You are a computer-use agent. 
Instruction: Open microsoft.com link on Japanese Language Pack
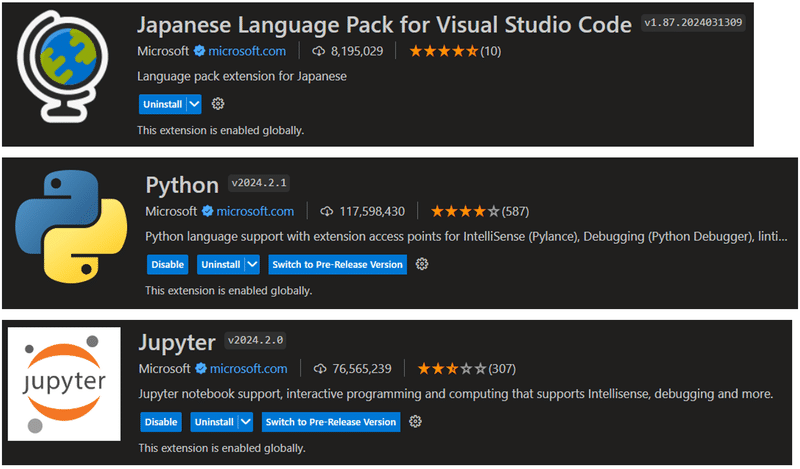click(x=247, y=51)
